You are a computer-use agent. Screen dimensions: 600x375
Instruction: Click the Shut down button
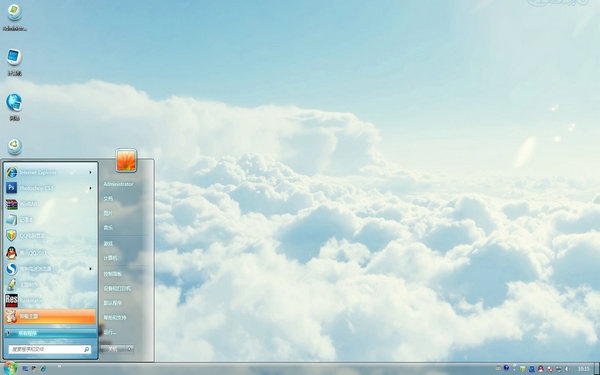click(x=113, y=349)
